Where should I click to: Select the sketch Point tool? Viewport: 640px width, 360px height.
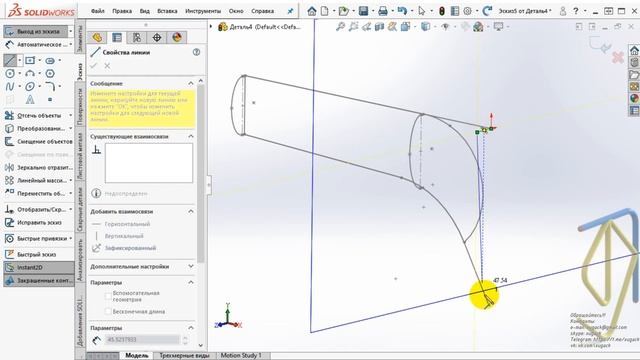(x=50, y=99)
